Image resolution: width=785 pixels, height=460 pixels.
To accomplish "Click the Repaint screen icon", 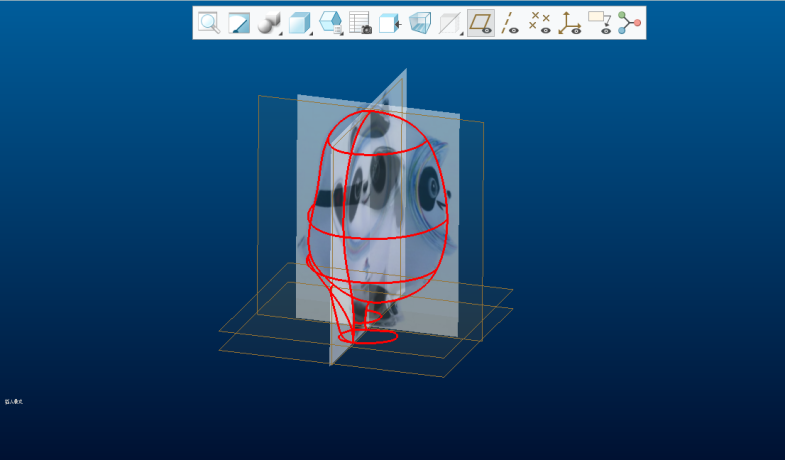I will click(238, 23).
